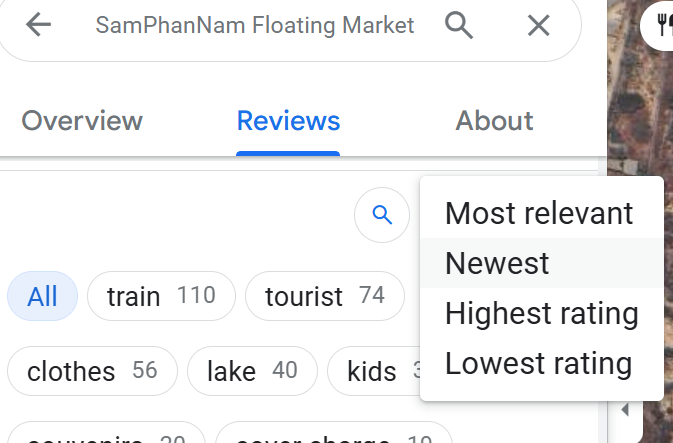Select the lake filter chip
The width and height of the screenshot is (673, 443).
click(252, 371)
